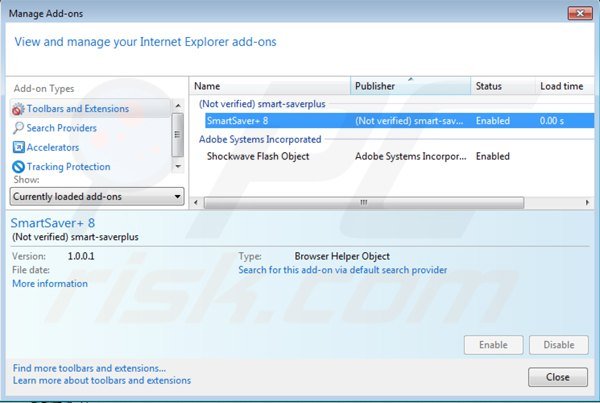Click the horizontal scrollbar left arrow
This screenshot has height=403, width=600.
[x=196, y=202]
